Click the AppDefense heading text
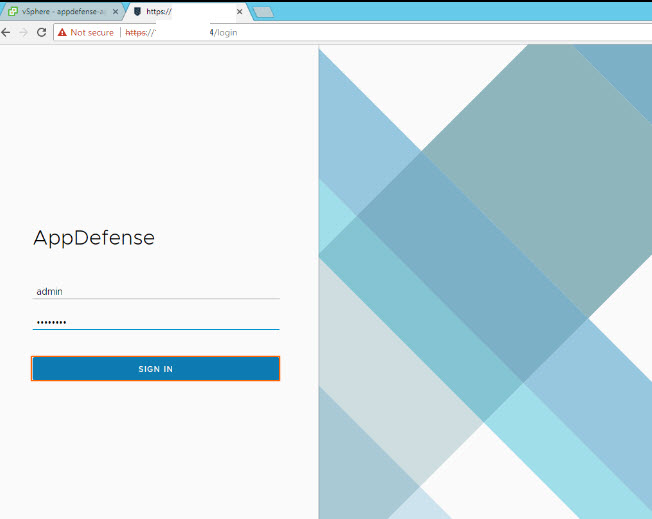Image resolution: width=652 pixels, height=519 pixels. click(94, 238)
